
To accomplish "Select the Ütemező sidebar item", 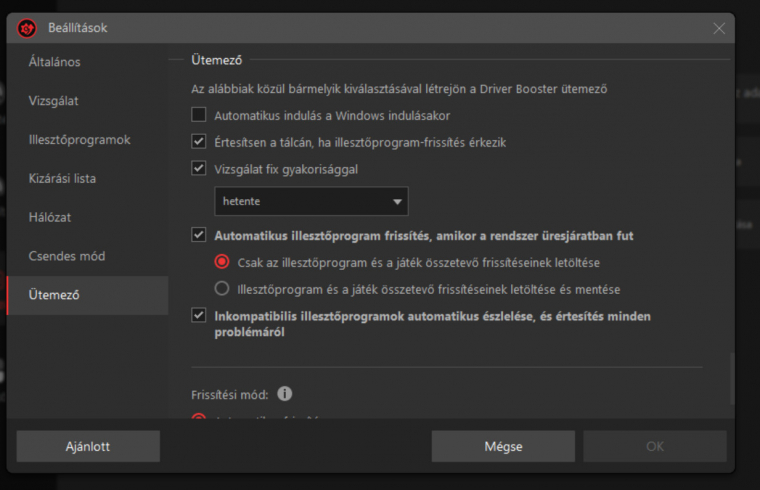I will tap(88, 295).
